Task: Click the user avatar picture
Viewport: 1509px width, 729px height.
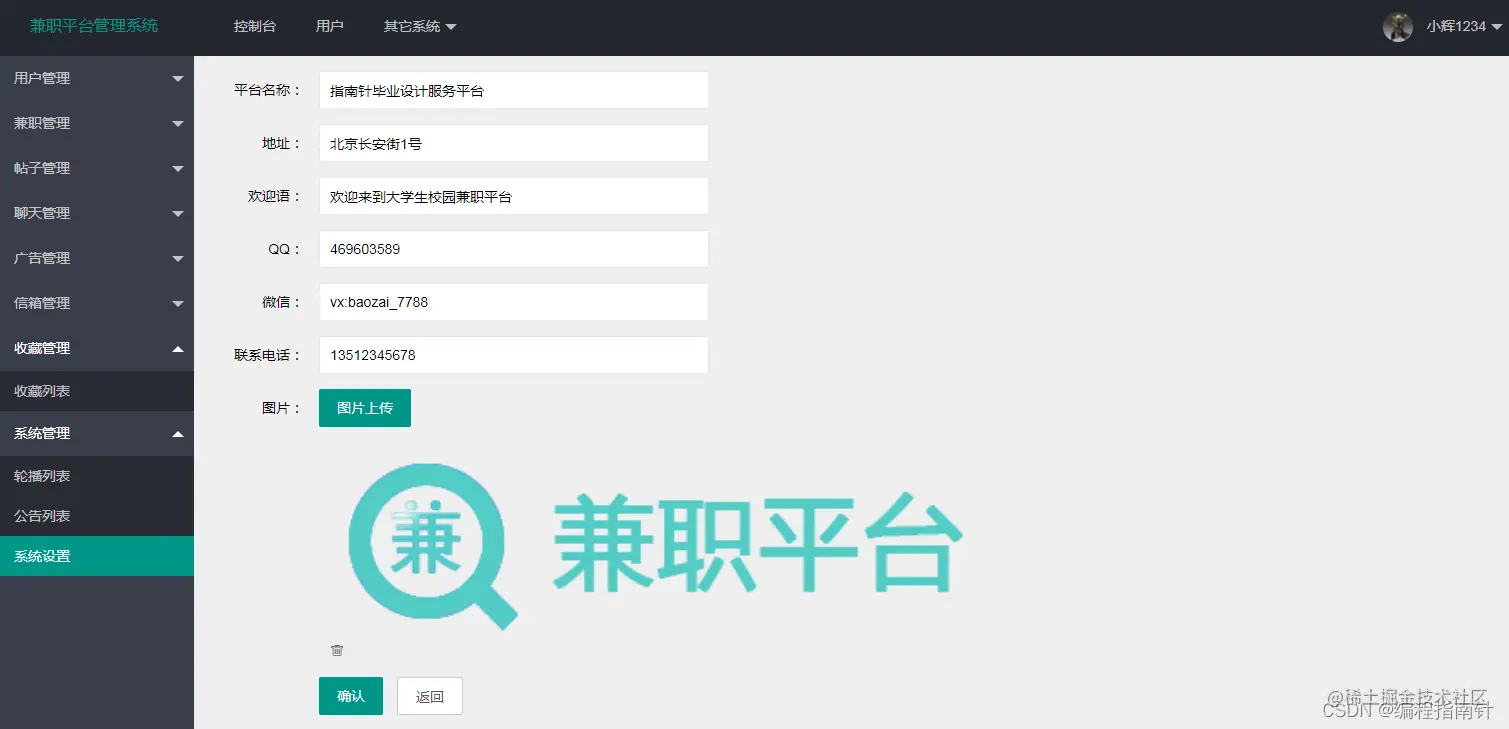Action: [x=1398, y=27]
